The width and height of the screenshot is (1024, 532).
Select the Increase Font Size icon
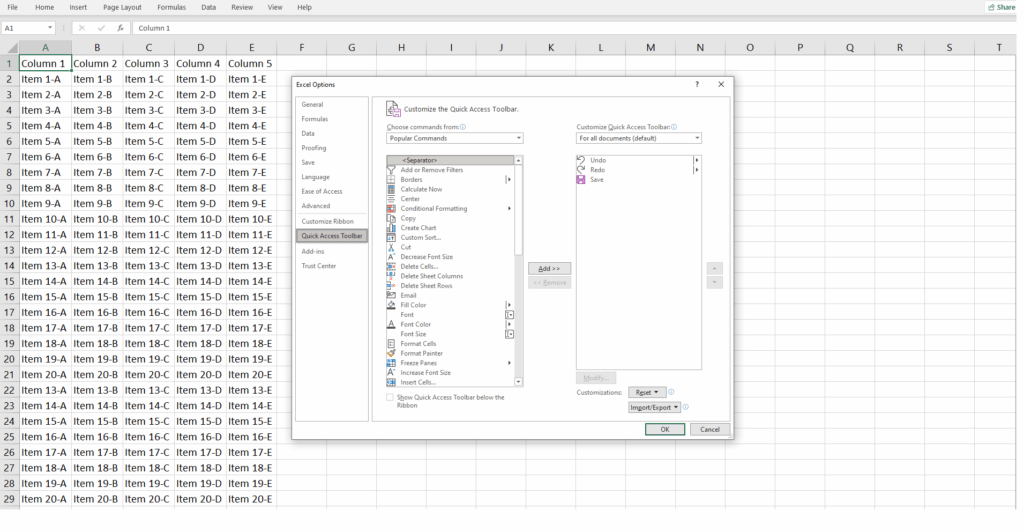(x=391, y=373)
